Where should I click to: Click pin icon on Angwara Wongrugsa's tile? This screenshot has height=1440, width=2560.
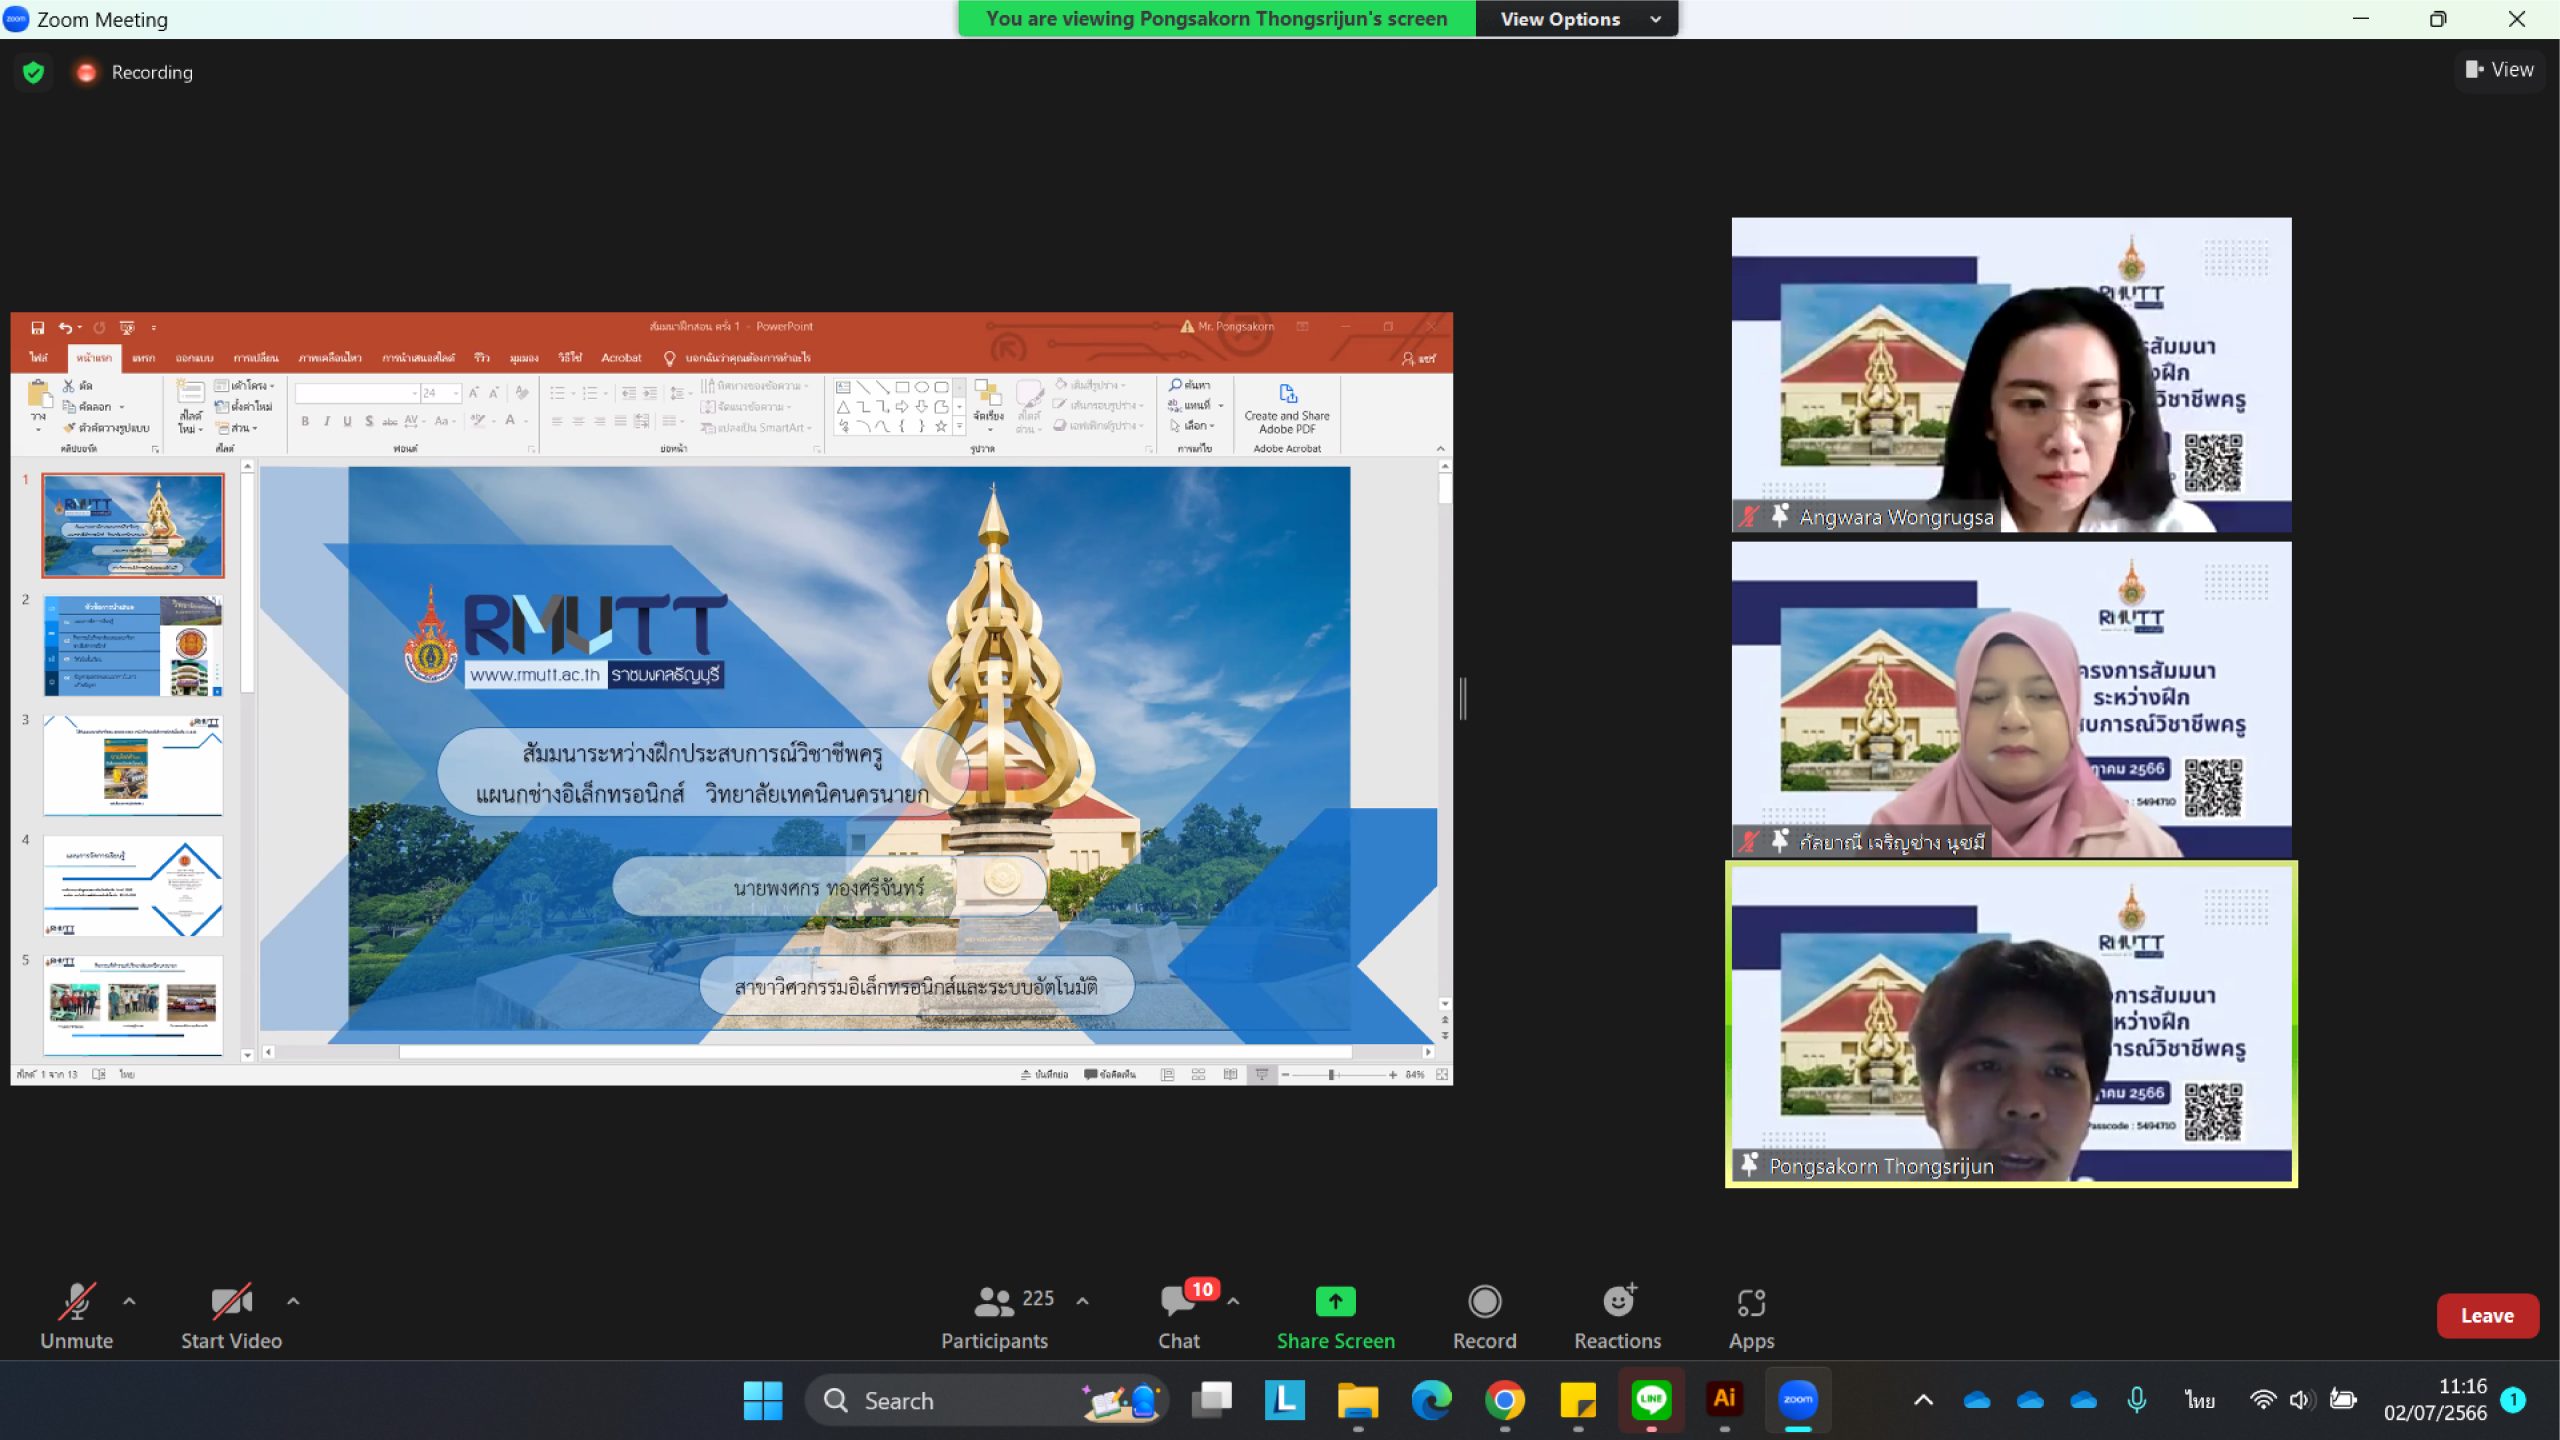[1780, 516]
